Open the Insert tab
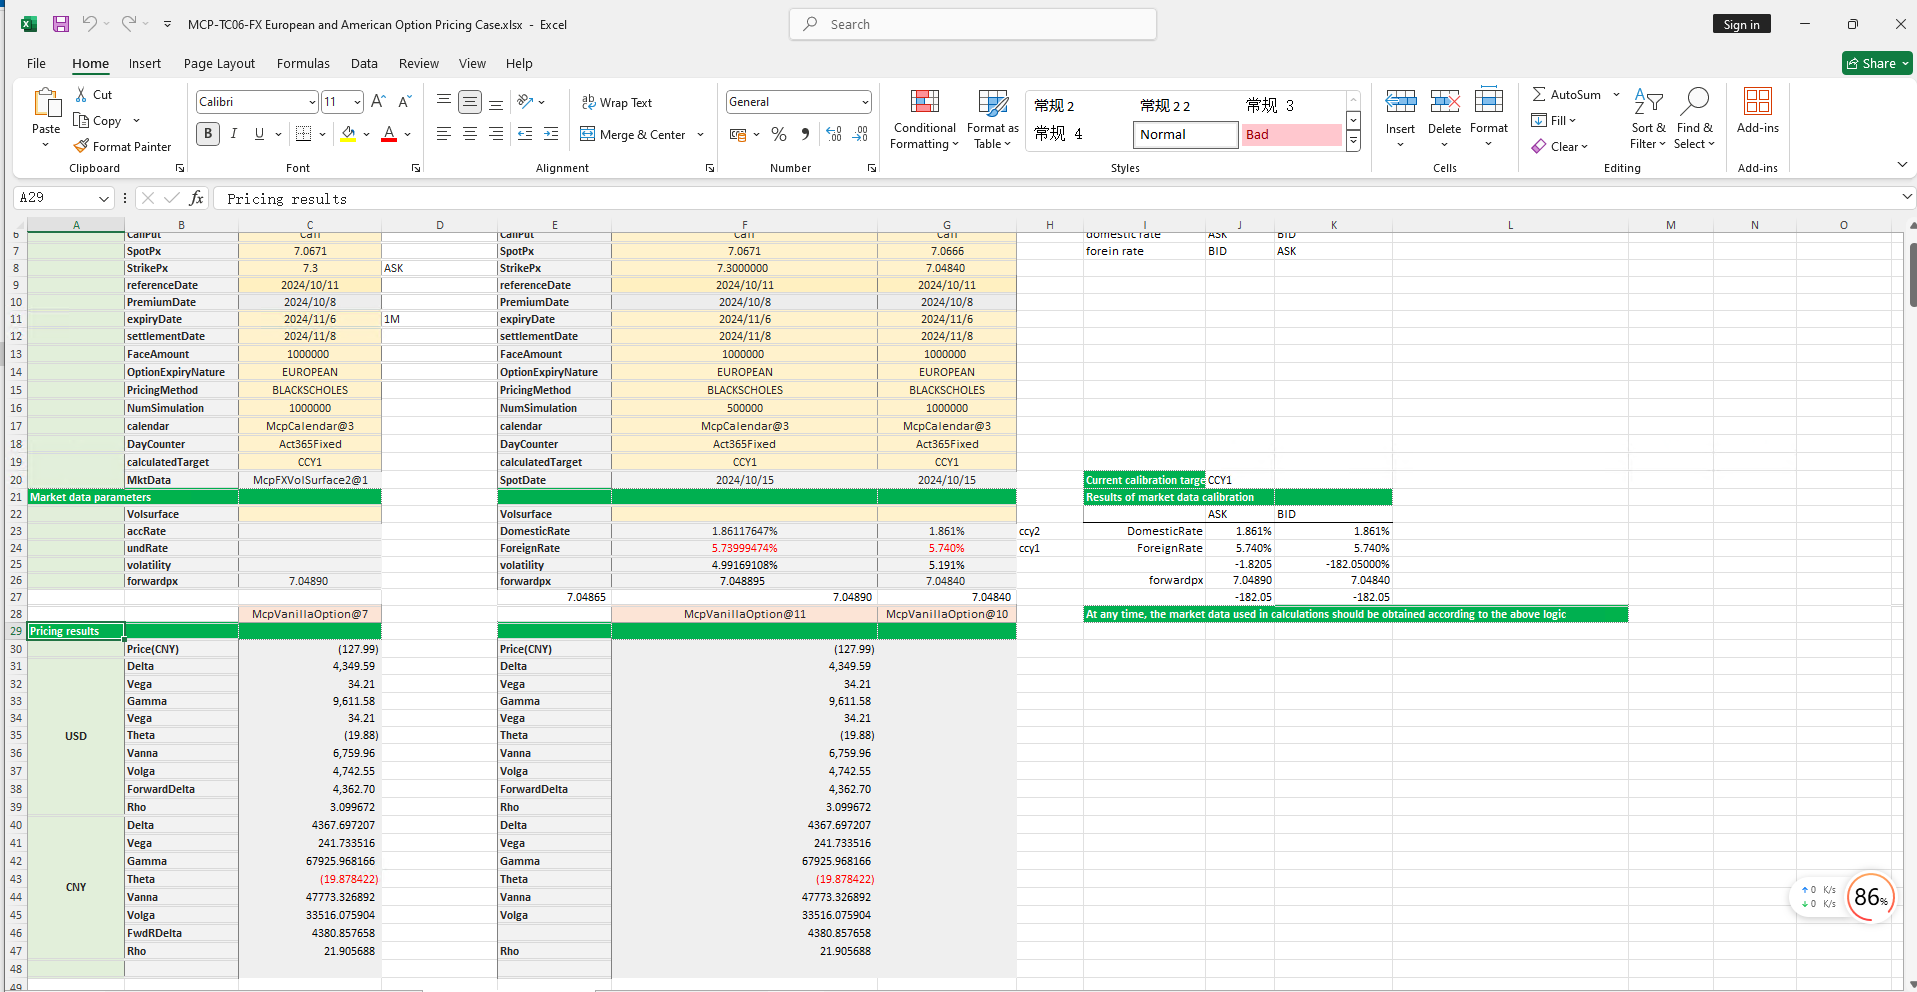This screenshot has width=1917, height=992. [145, 63]
